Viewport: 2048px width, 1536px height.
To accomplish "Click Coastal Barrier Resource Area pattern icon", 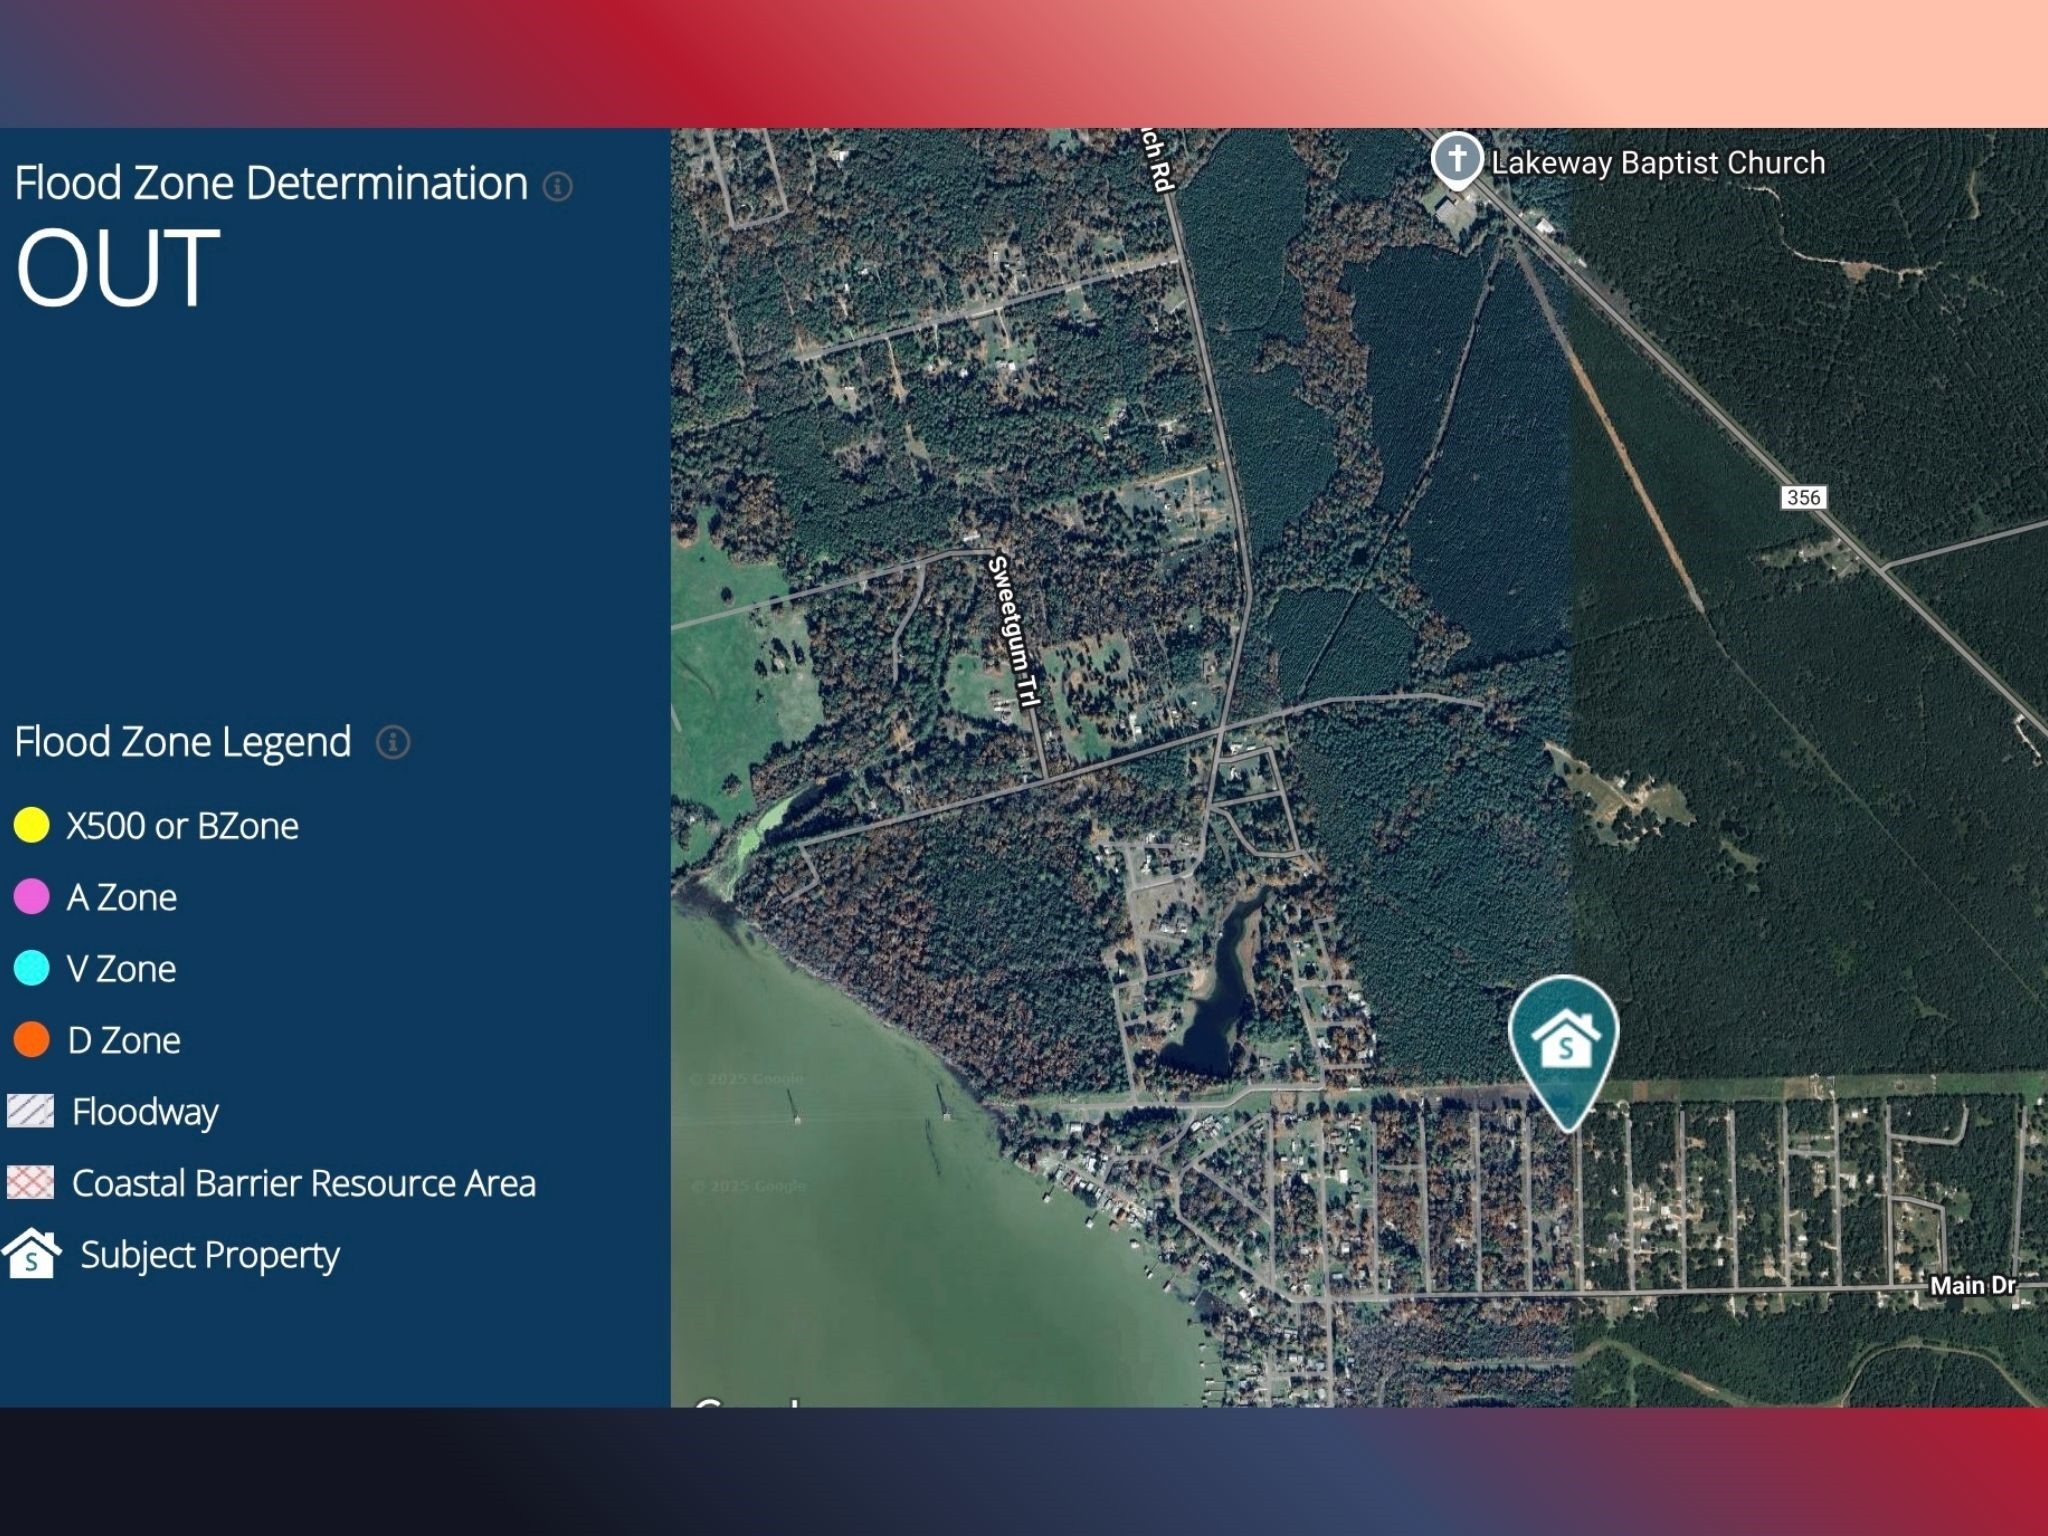I will [31, 1182].
